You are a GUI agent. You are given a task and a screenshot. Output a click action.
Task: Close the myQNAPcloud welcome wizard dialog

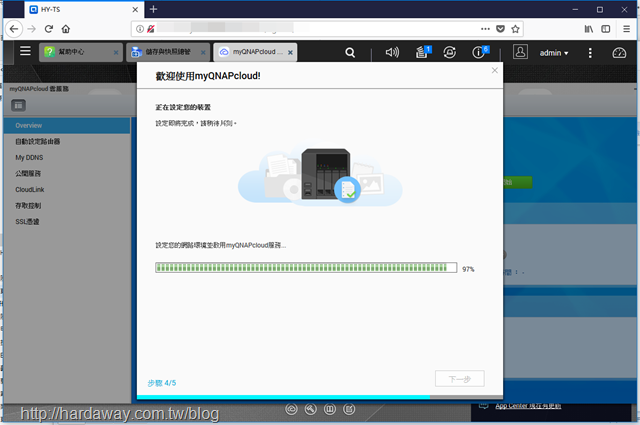point(494,70)
